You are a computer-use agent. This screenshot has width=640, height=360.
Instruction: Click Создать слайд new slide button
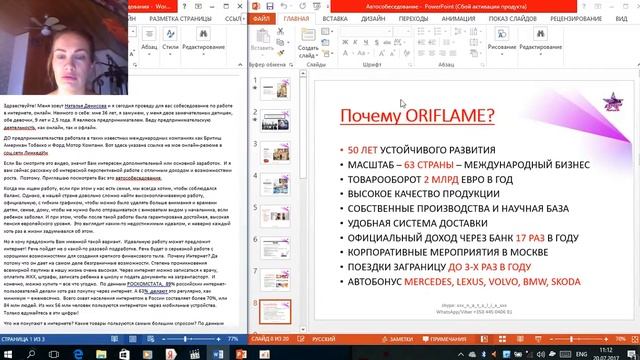[x=308, y=43]
